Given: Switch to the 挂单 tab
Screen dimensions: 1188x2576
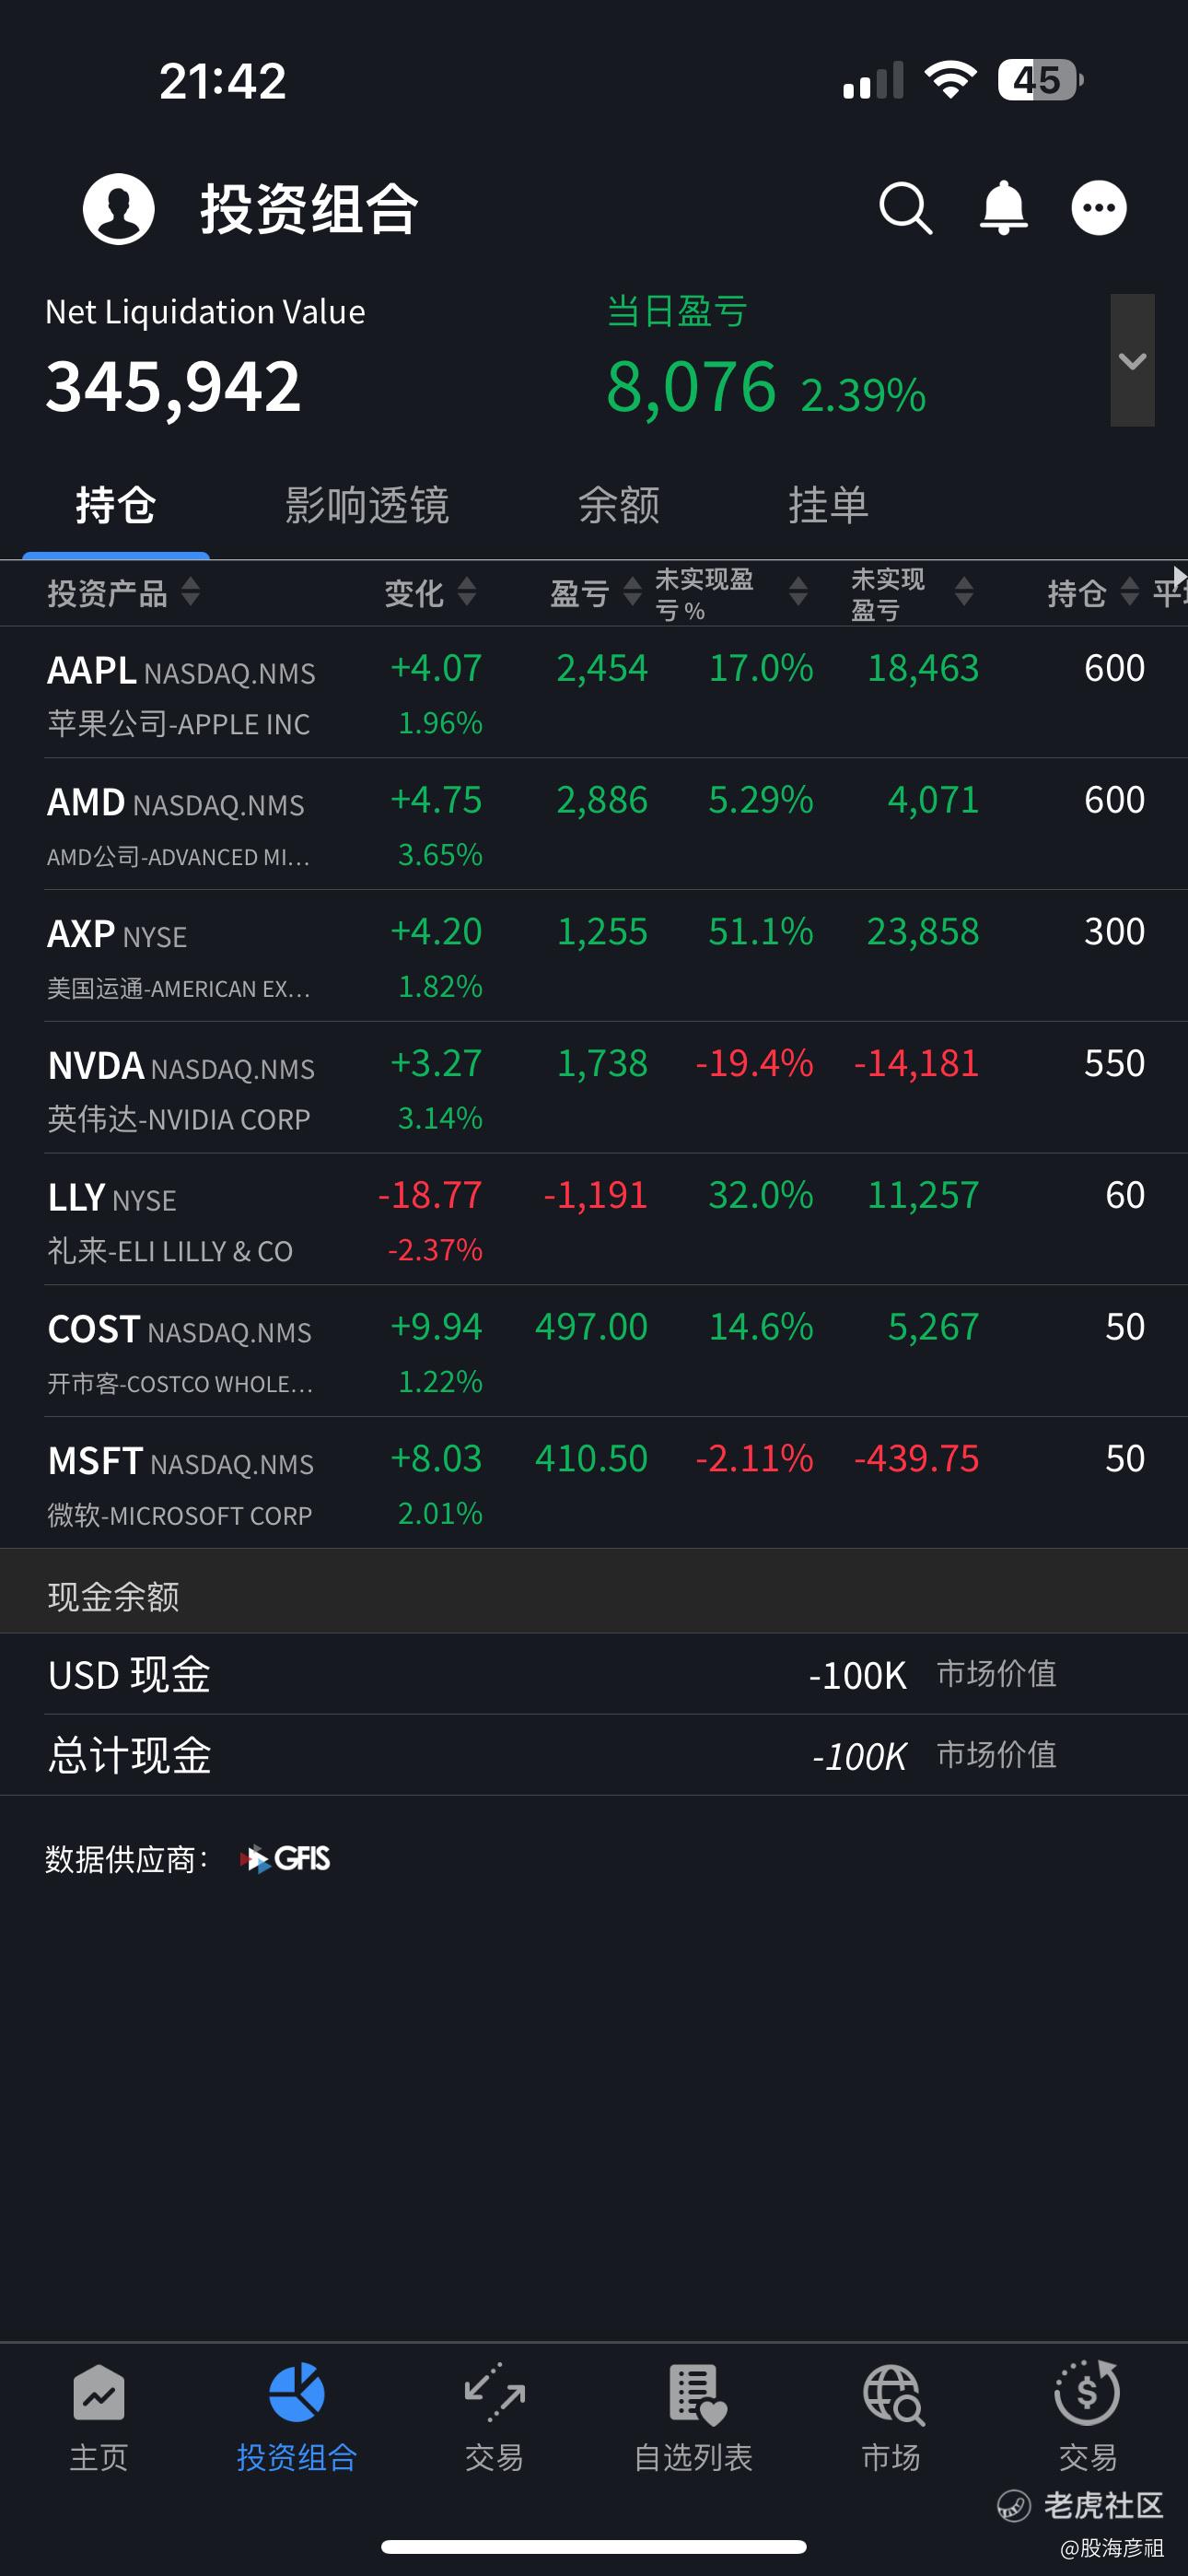Looking at the screenshot, I should tap(828, 505).
